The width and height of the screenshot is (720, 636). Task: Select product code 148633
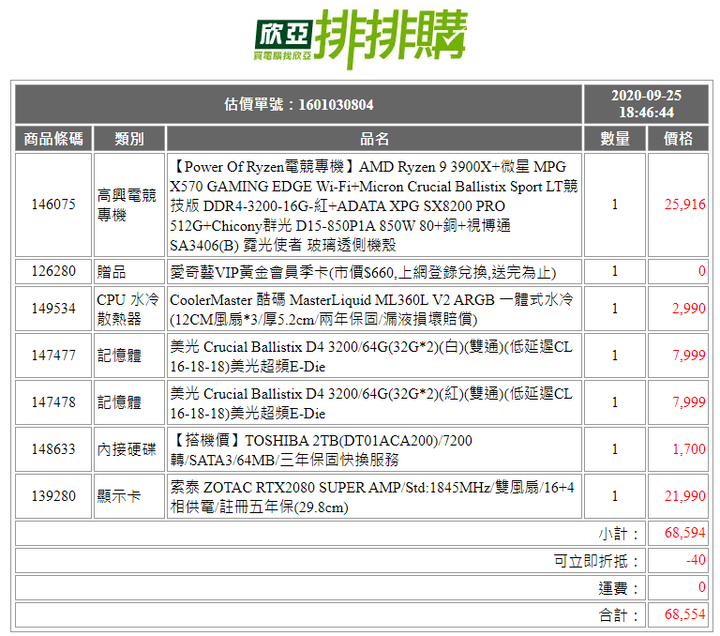point(53,449)
